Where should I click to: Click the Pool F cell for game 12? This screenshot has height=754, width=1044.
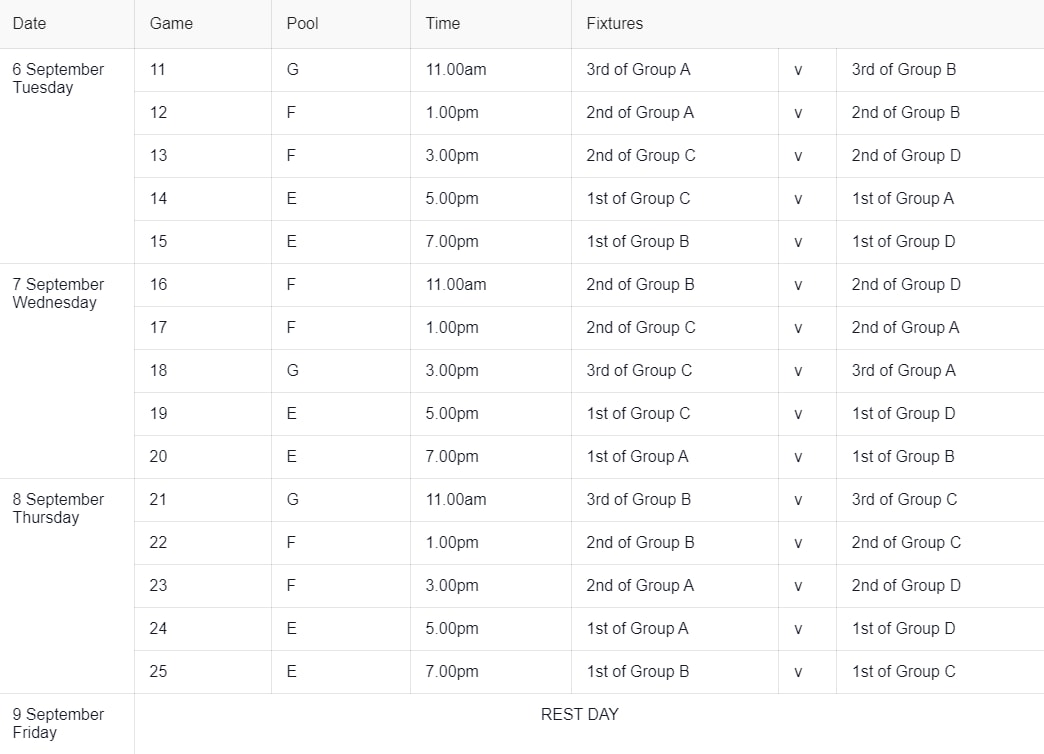tap(291, 112)
